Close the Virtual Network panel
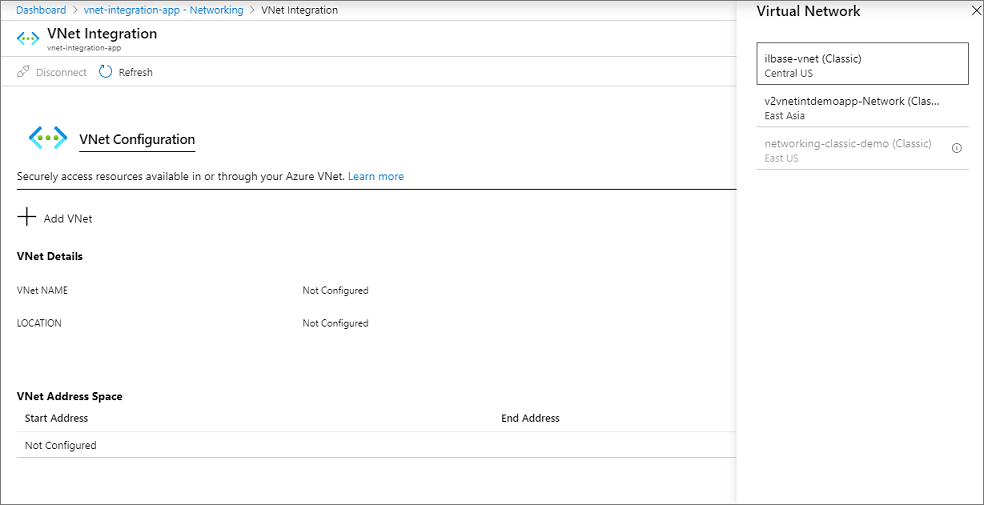 click(x=975, y=11)
